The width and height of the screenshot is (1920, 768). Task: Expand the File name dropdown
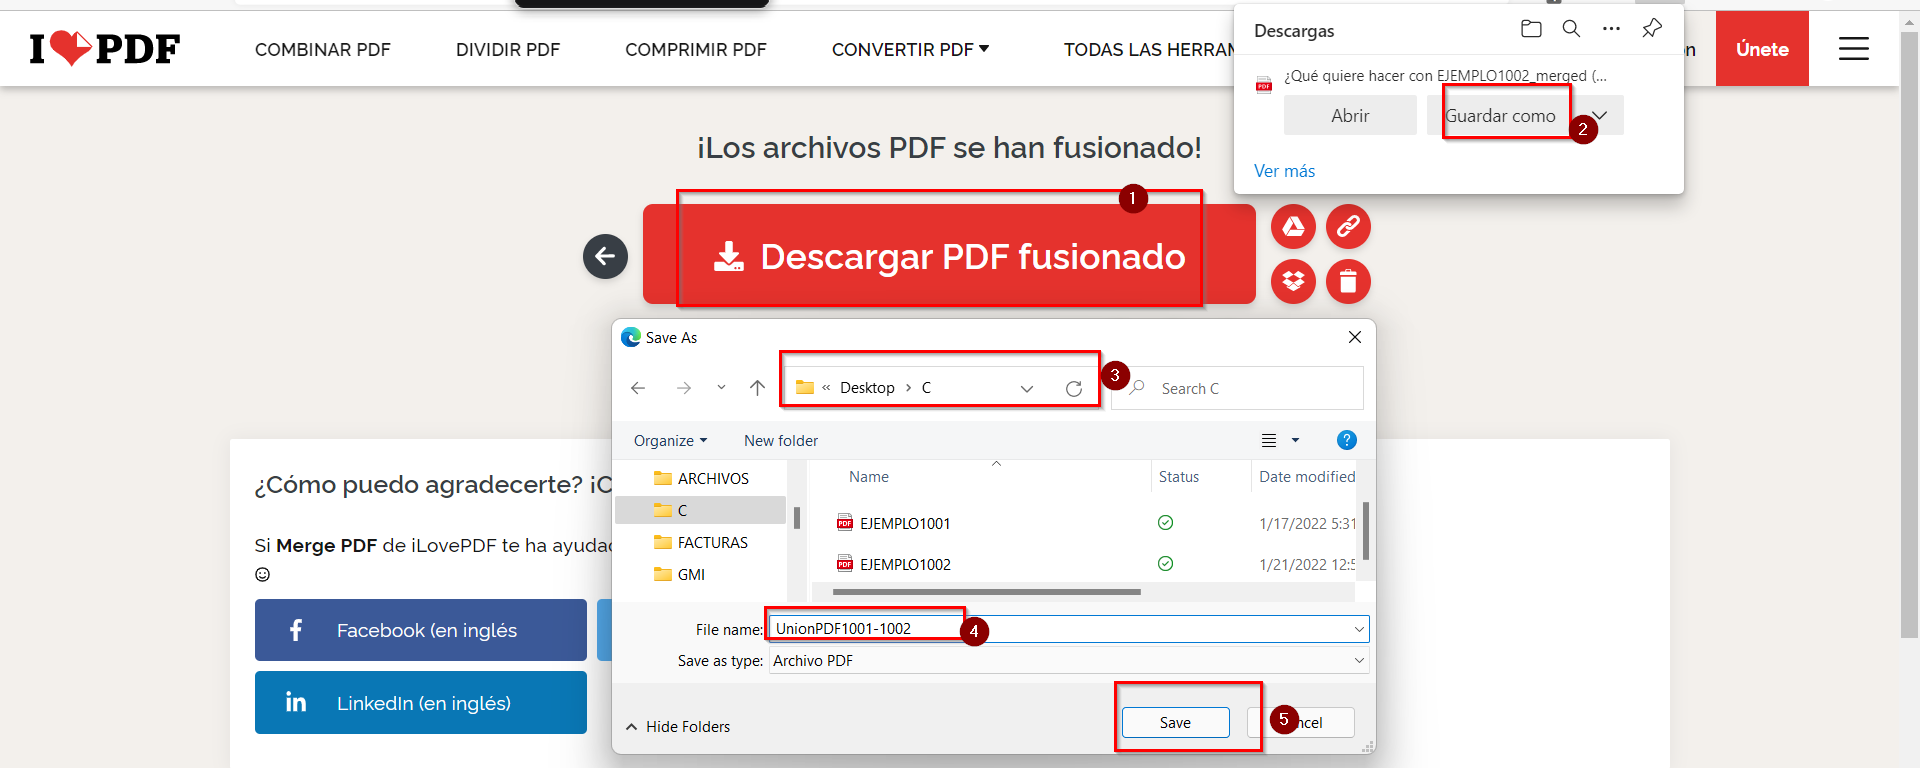(x=1359, y=629)
